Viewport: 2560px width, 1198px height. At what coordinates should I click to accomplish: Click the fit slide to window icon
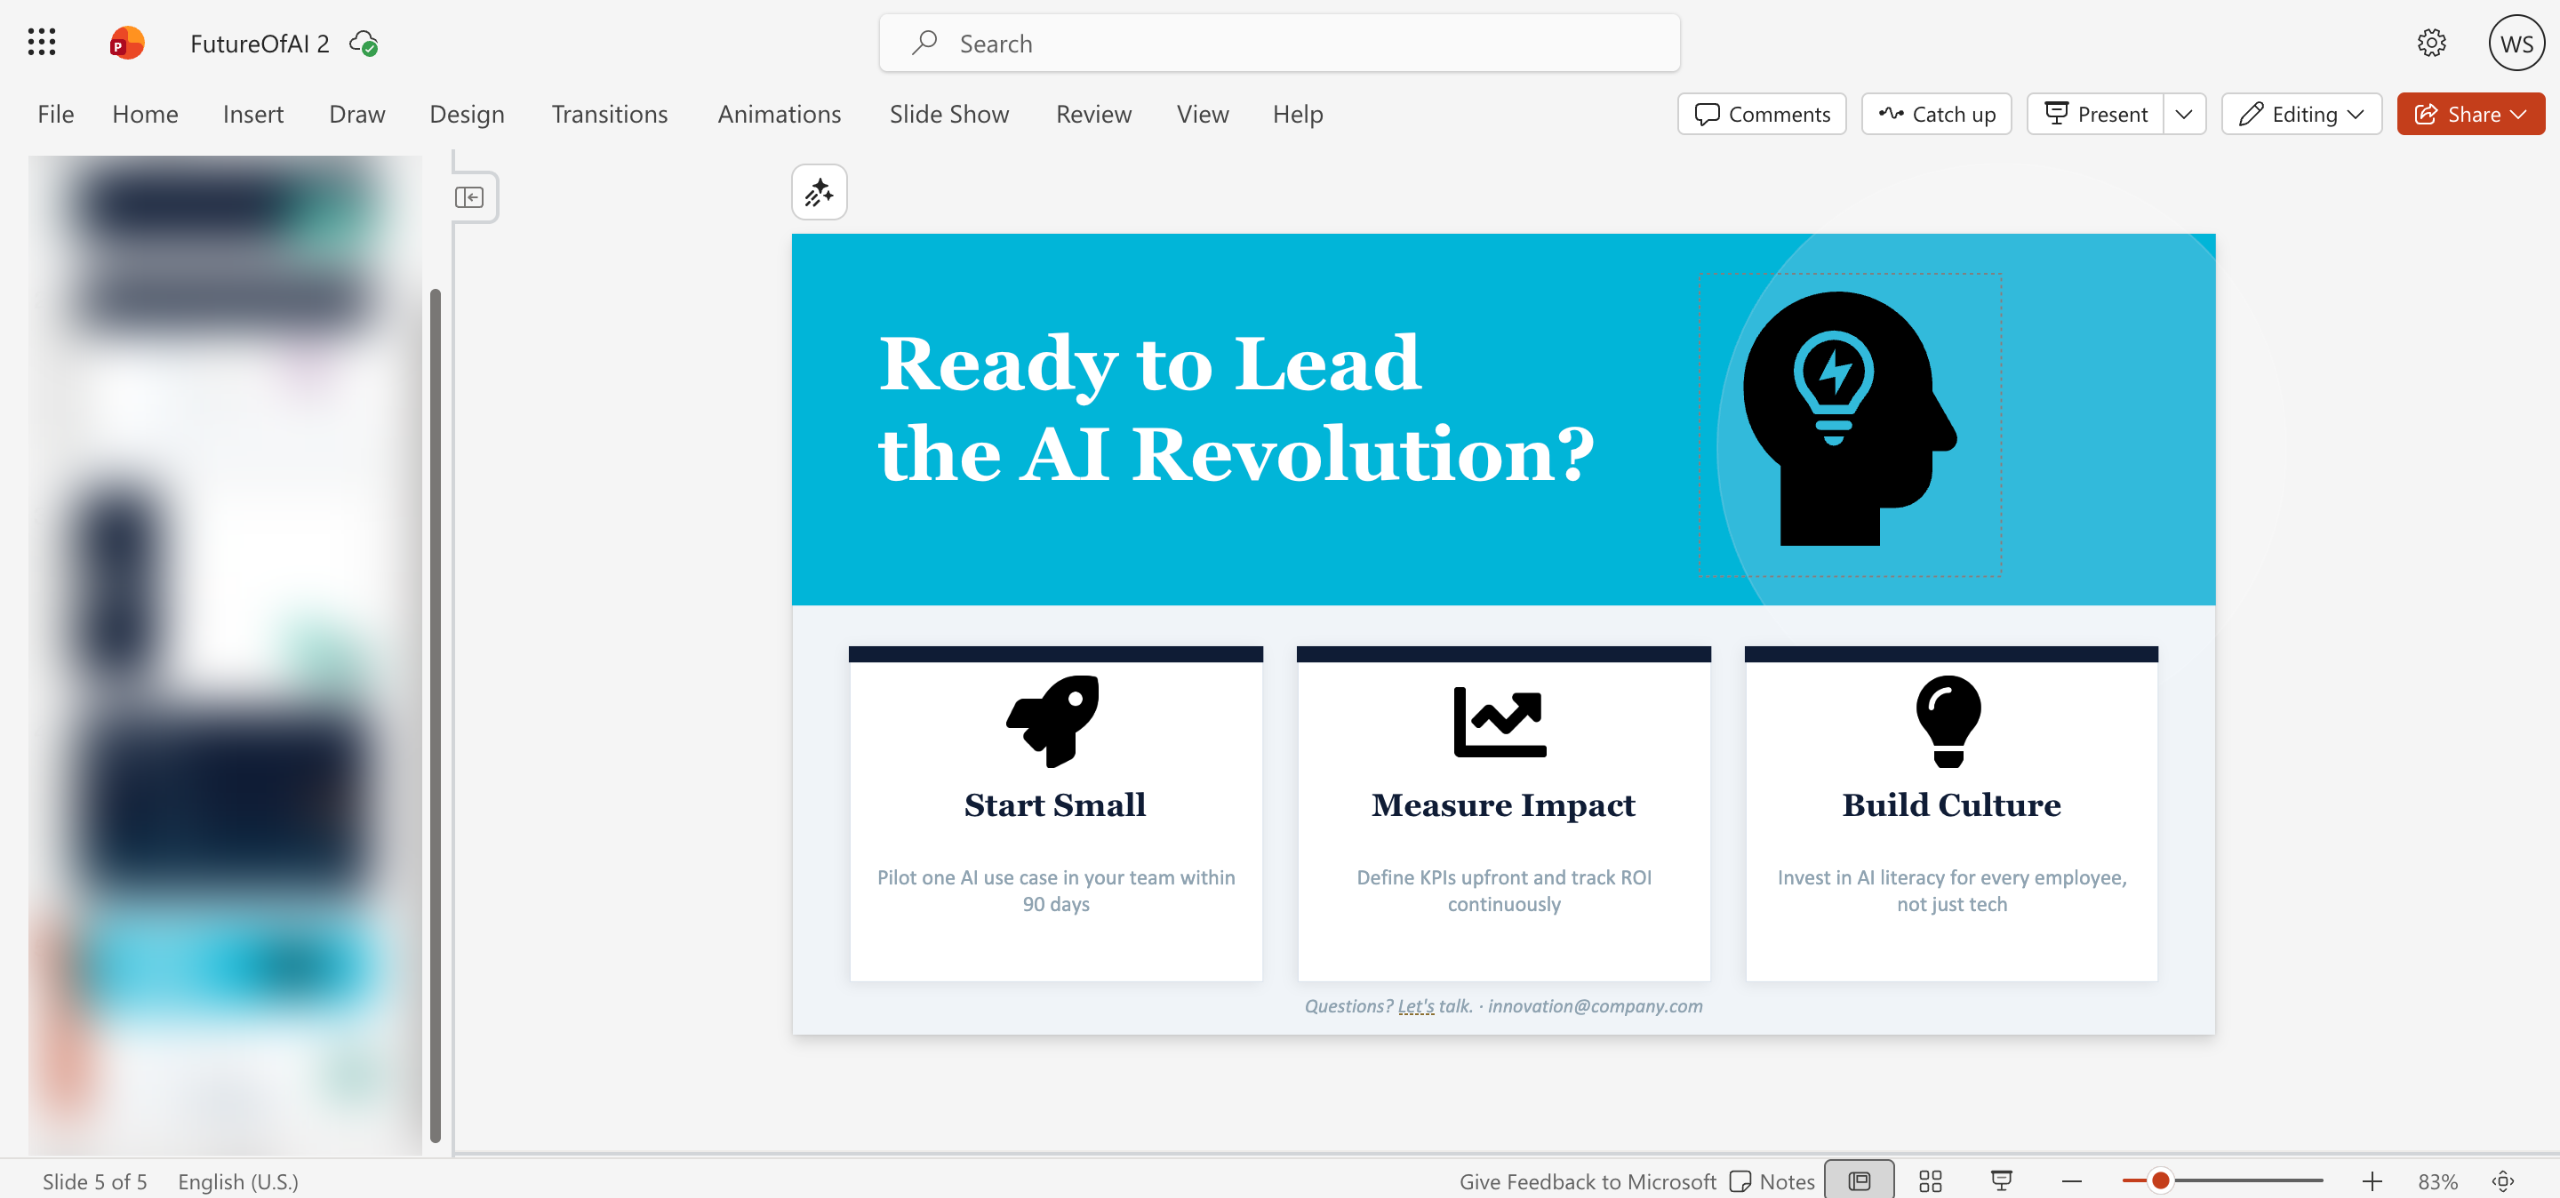[x=2503, y=1181]
